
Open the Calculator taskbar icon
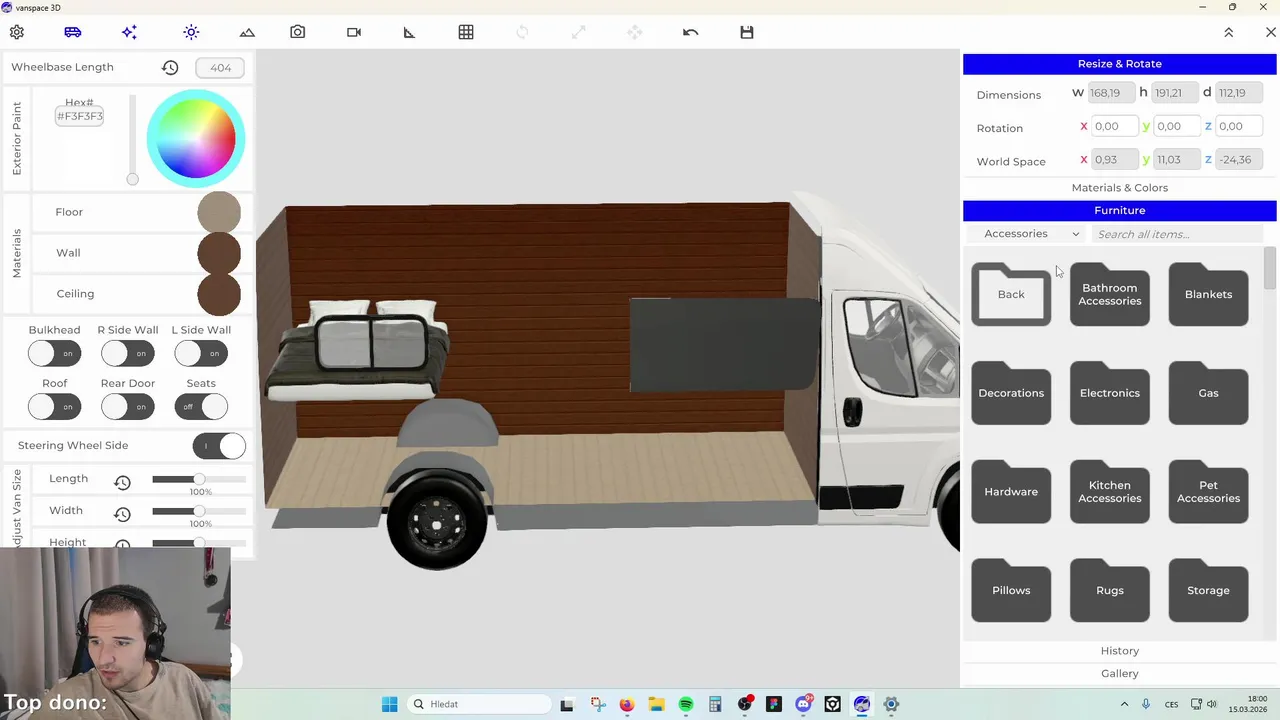pos(715,704)
